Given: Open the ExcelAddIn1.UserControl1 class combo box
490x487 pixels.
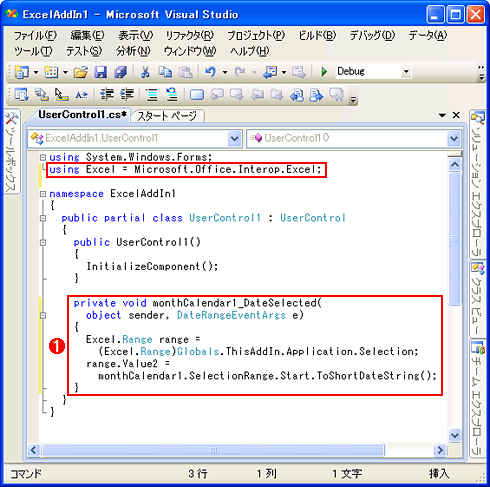Looking at the screenshot, I should coord(135,138).
